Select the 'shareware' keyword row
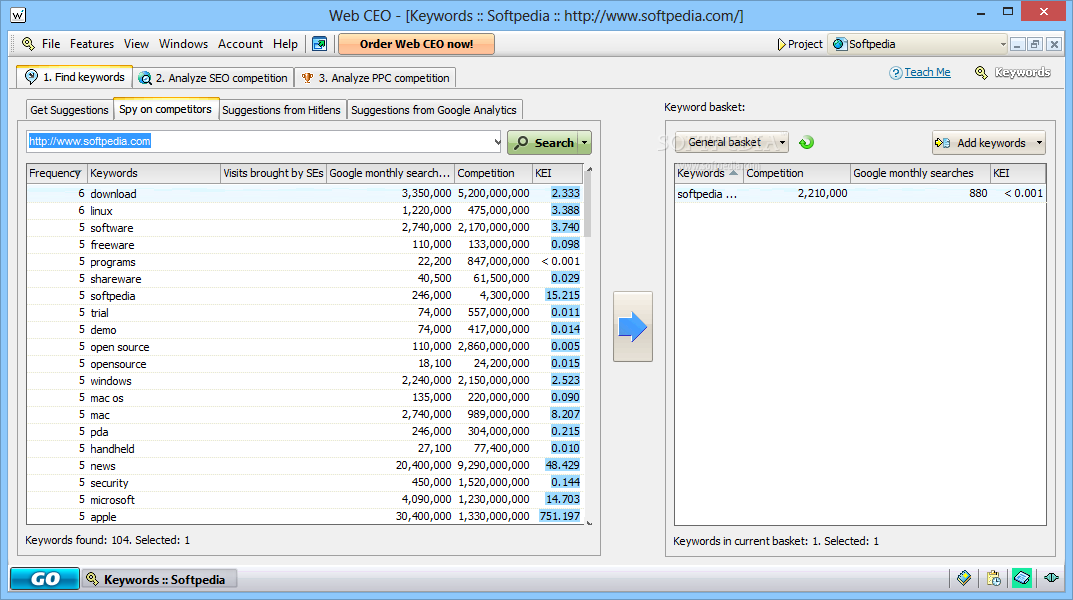1073x600 pixels. point(305,278)
